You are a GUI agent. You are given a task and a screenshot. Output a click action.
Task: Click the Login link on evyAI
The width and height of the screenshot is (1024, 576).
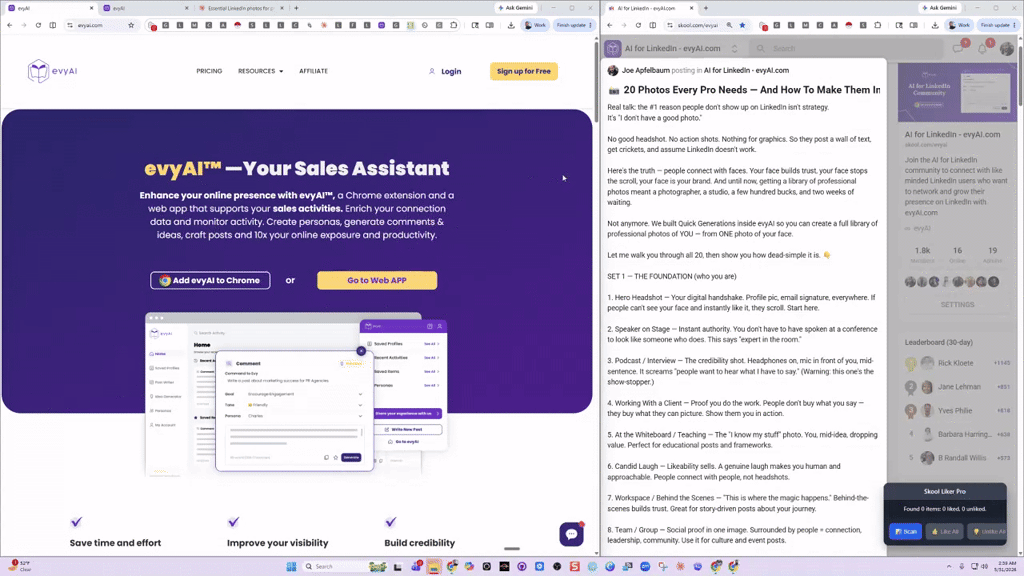click(x=445, y=71)
